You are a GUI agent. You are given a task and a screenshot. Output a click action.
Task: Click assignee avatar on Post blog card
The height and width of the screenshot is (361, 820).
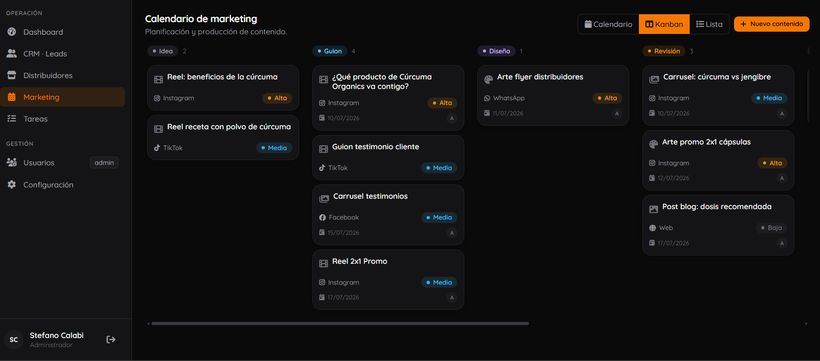pos(782,243)
